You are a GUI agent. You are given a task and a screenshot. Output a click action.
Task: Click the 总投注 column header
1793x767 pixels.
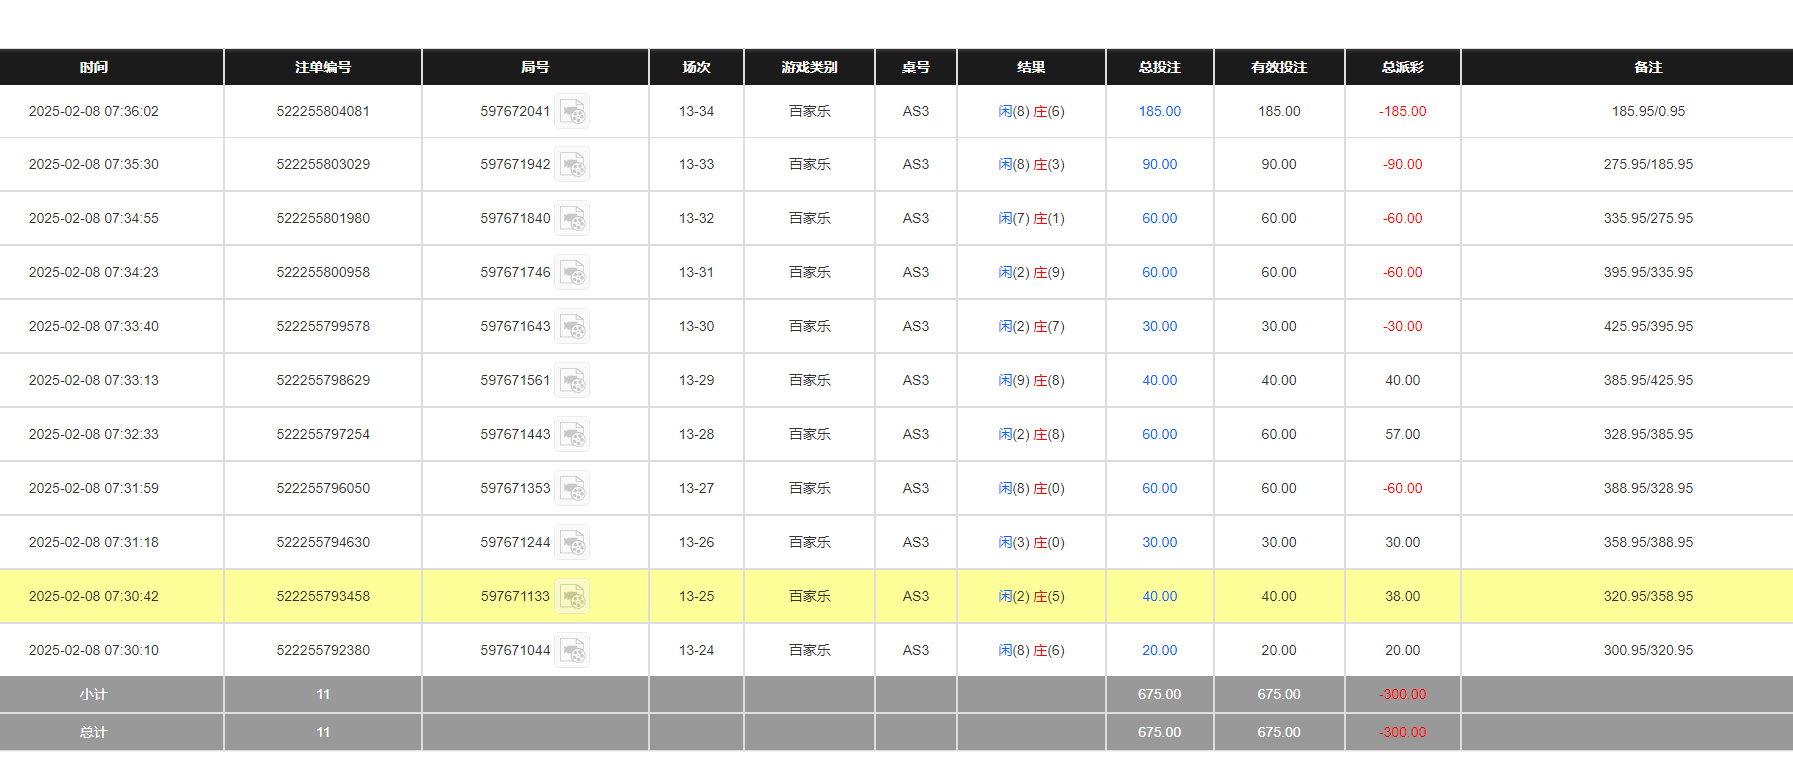pos(1160,67)
